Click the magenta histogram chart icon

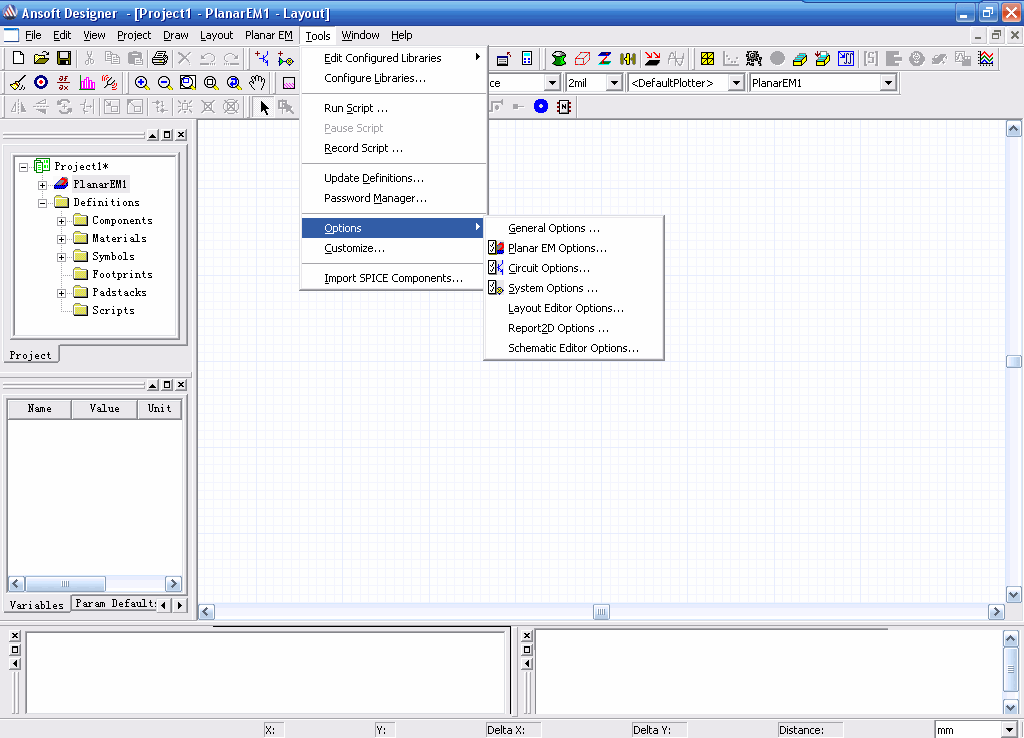87,83
